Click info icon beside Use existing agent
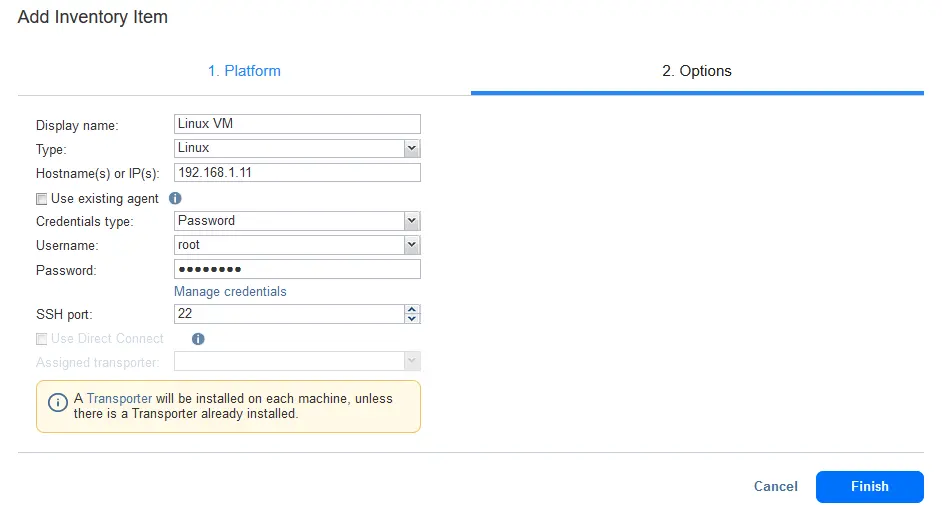The width and height of the screenshot is (942, 513). pos(175,199)
